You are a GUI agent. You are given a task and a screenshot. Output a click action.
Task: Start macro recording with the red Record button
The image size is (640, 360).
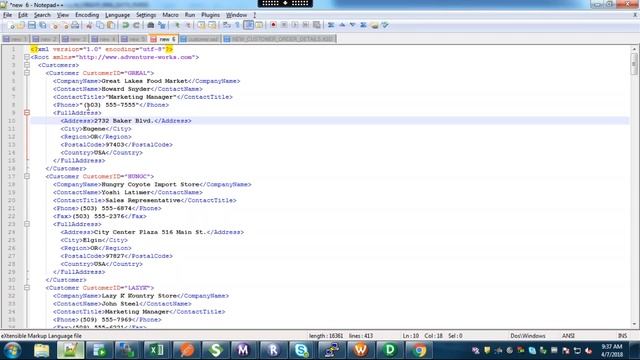coord(273,25)
